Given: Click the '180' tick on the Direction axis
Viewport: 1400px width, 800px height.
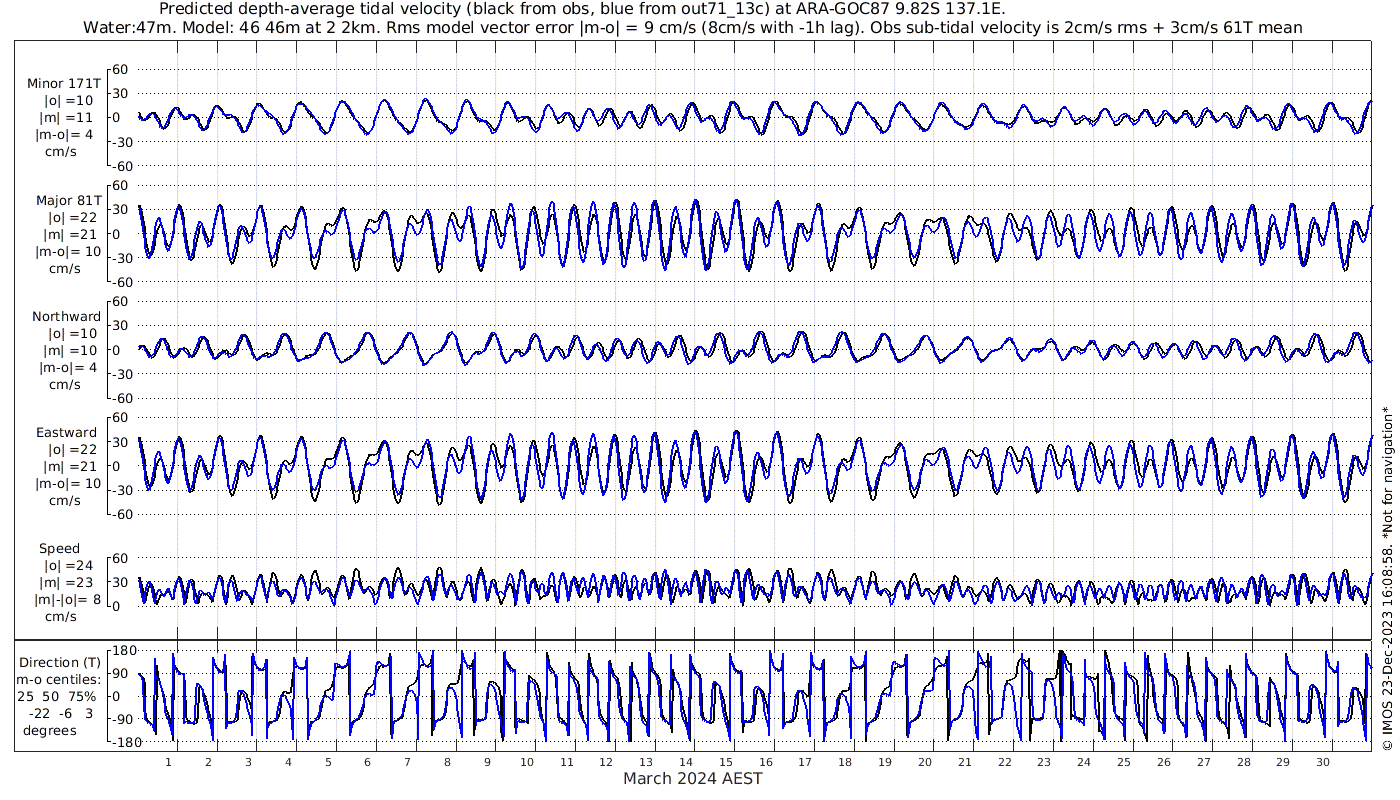Looking at the screenshot, I should tap(124, 649).
